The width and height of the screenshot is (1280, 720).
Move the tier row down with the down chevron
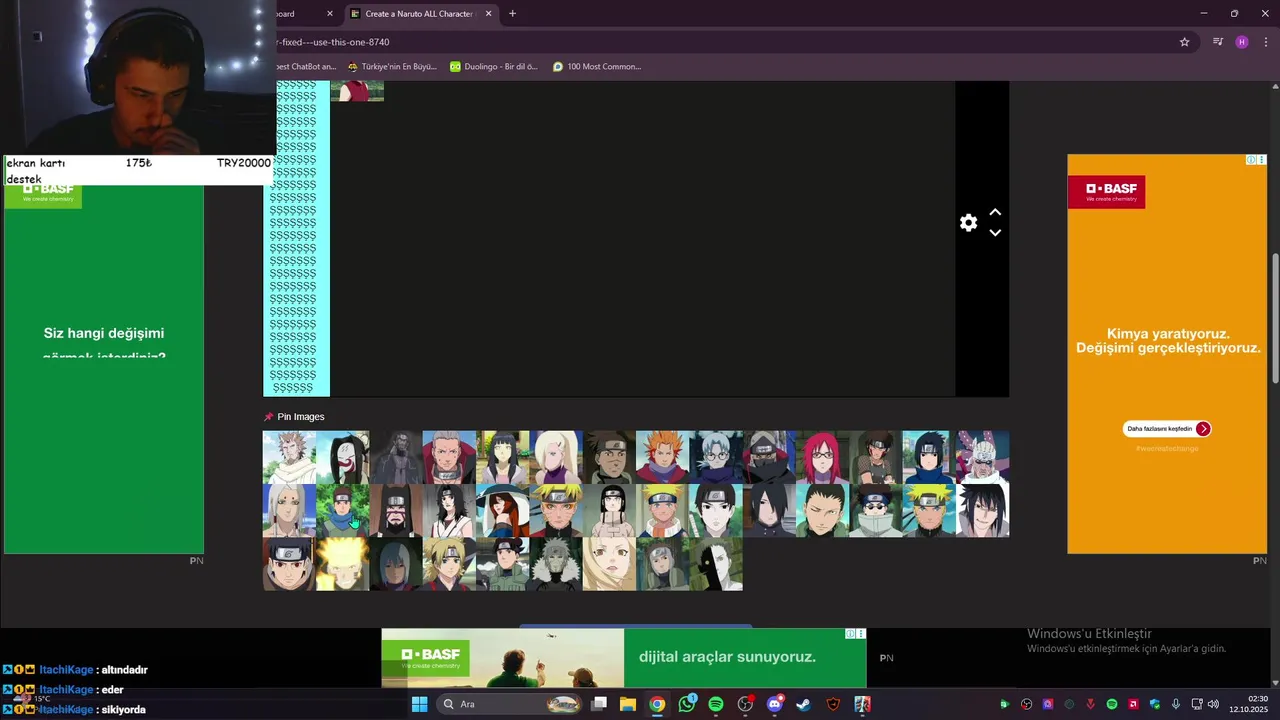click(x=995, y=233)
